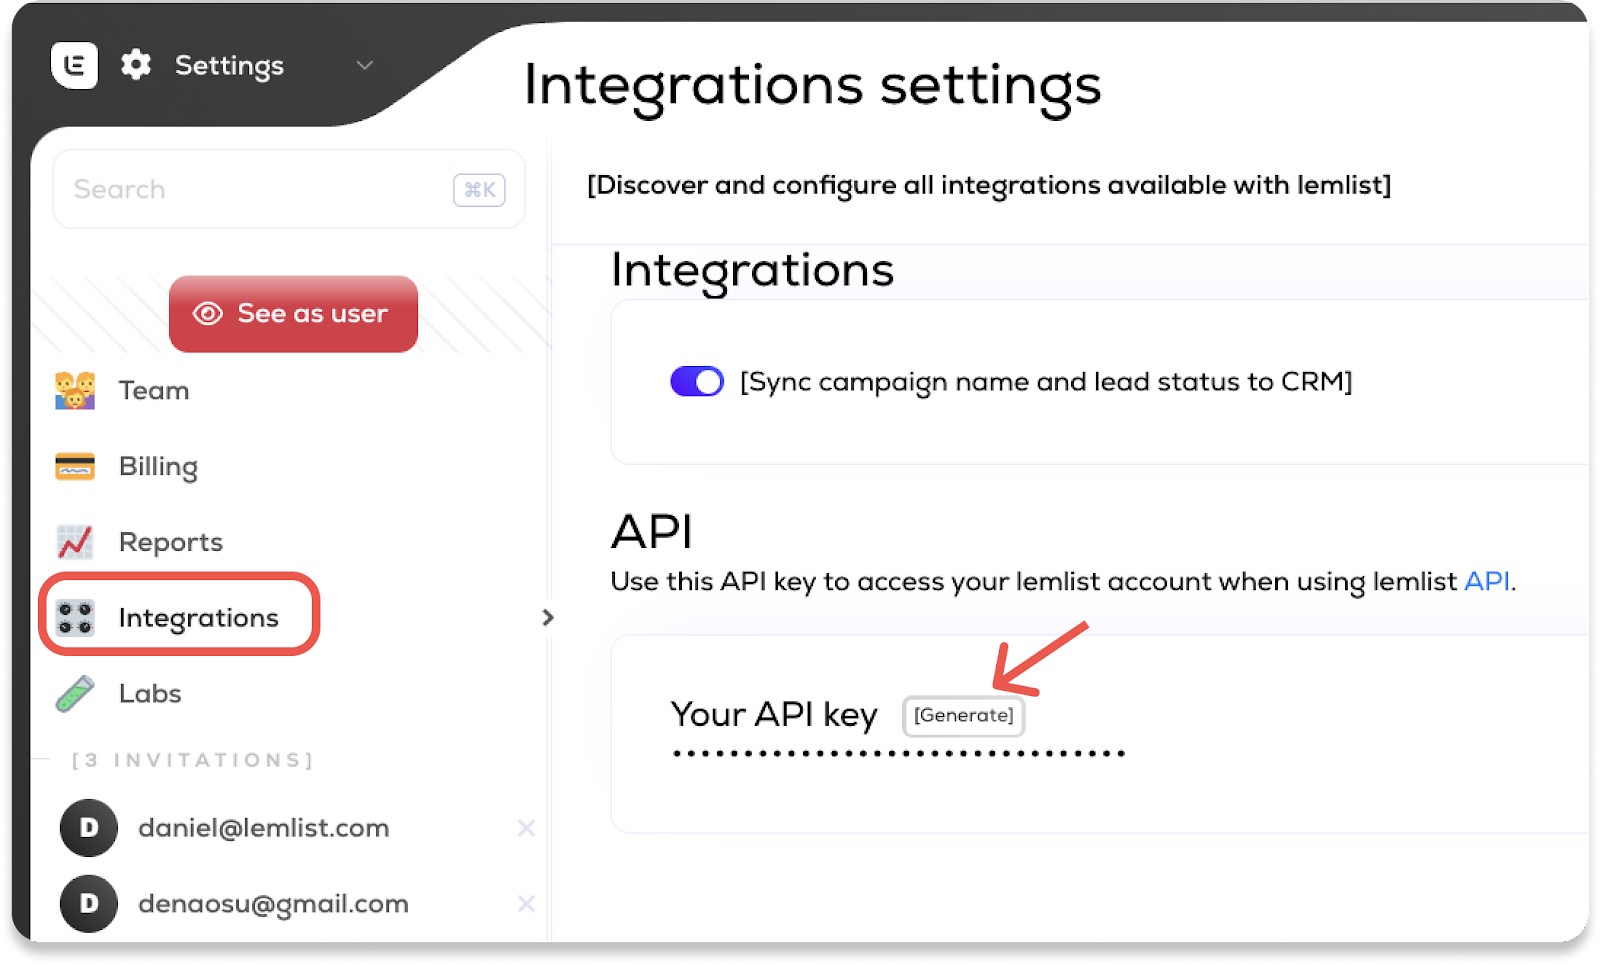Select Settings in the top bar
Screen dimensions: 1600x965
click(228, 65)
